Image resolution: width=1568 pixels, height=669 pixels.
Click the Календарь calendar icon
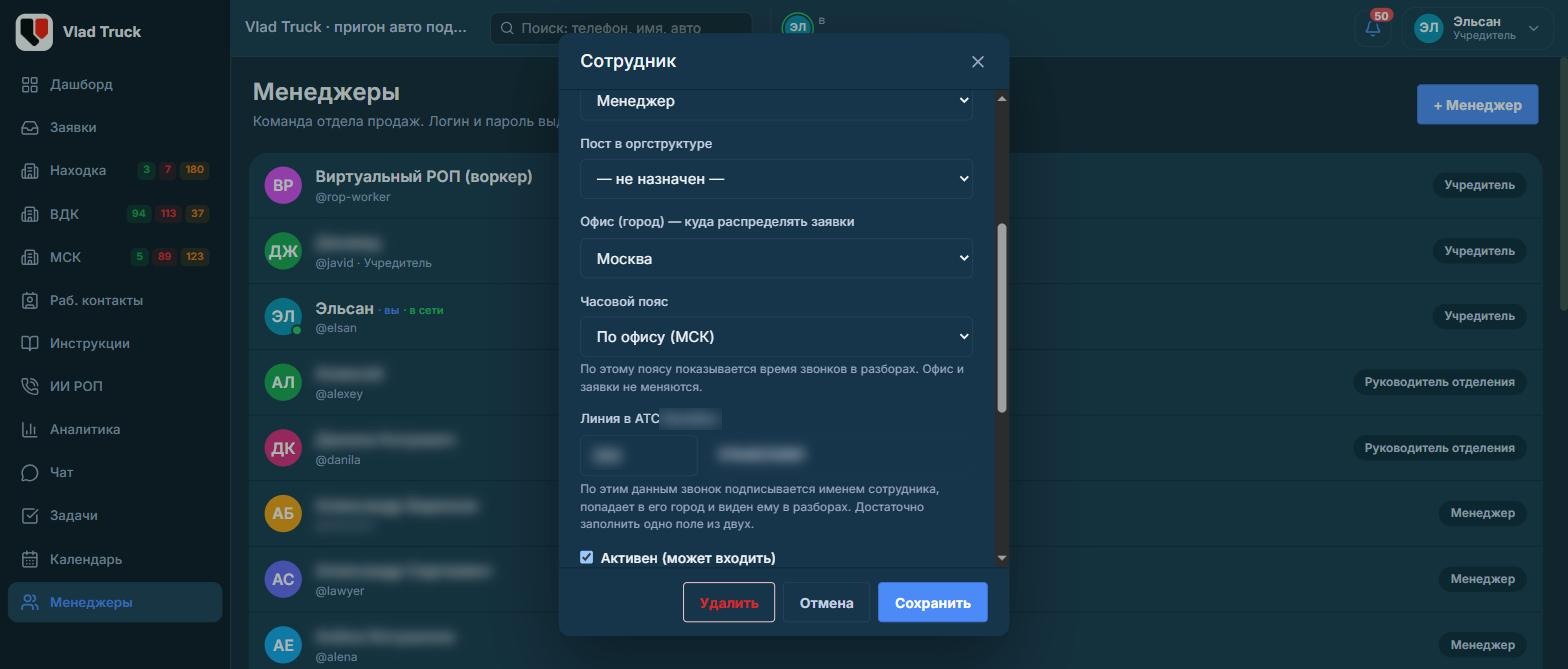point(30,559)
